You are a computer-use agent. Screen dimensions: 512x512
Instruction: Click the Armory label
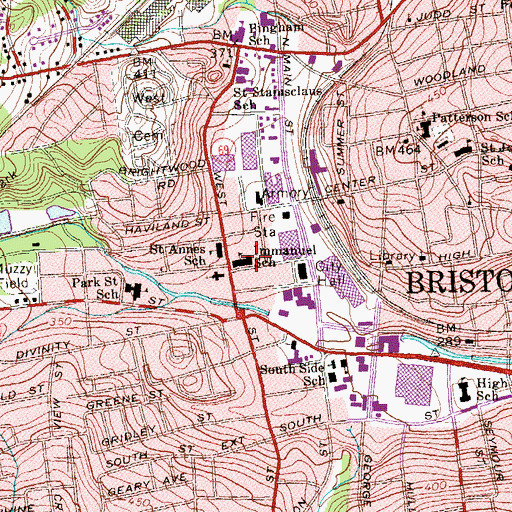(285, 193)
